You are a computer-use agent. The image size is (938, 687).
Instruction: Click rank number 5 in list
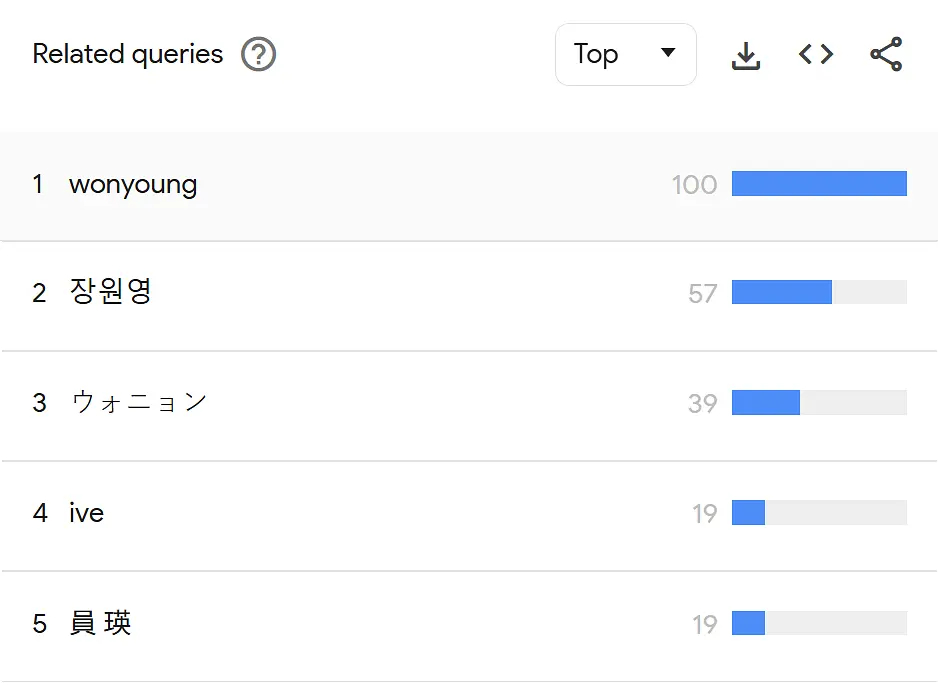39,624
